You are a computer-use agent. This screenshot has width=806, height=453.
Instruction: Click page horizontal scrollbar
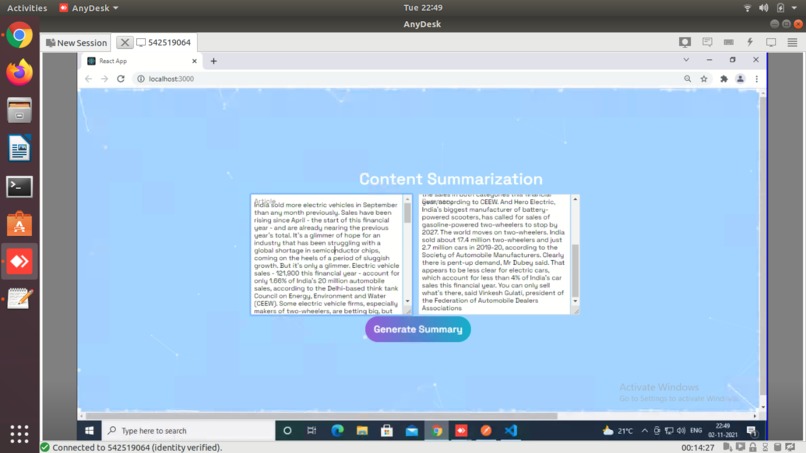(x=321, y=415)
